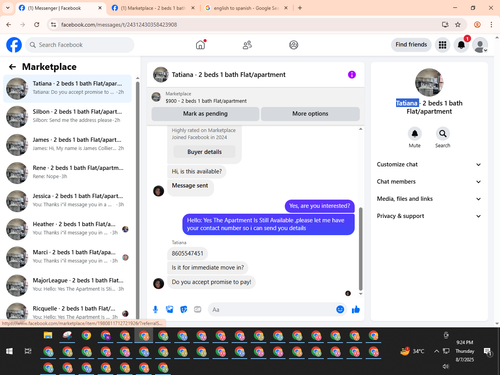This screenshot has width=500, height=375.
Task: Go back using the Marketplace back arrow
Action: (12, 67)
